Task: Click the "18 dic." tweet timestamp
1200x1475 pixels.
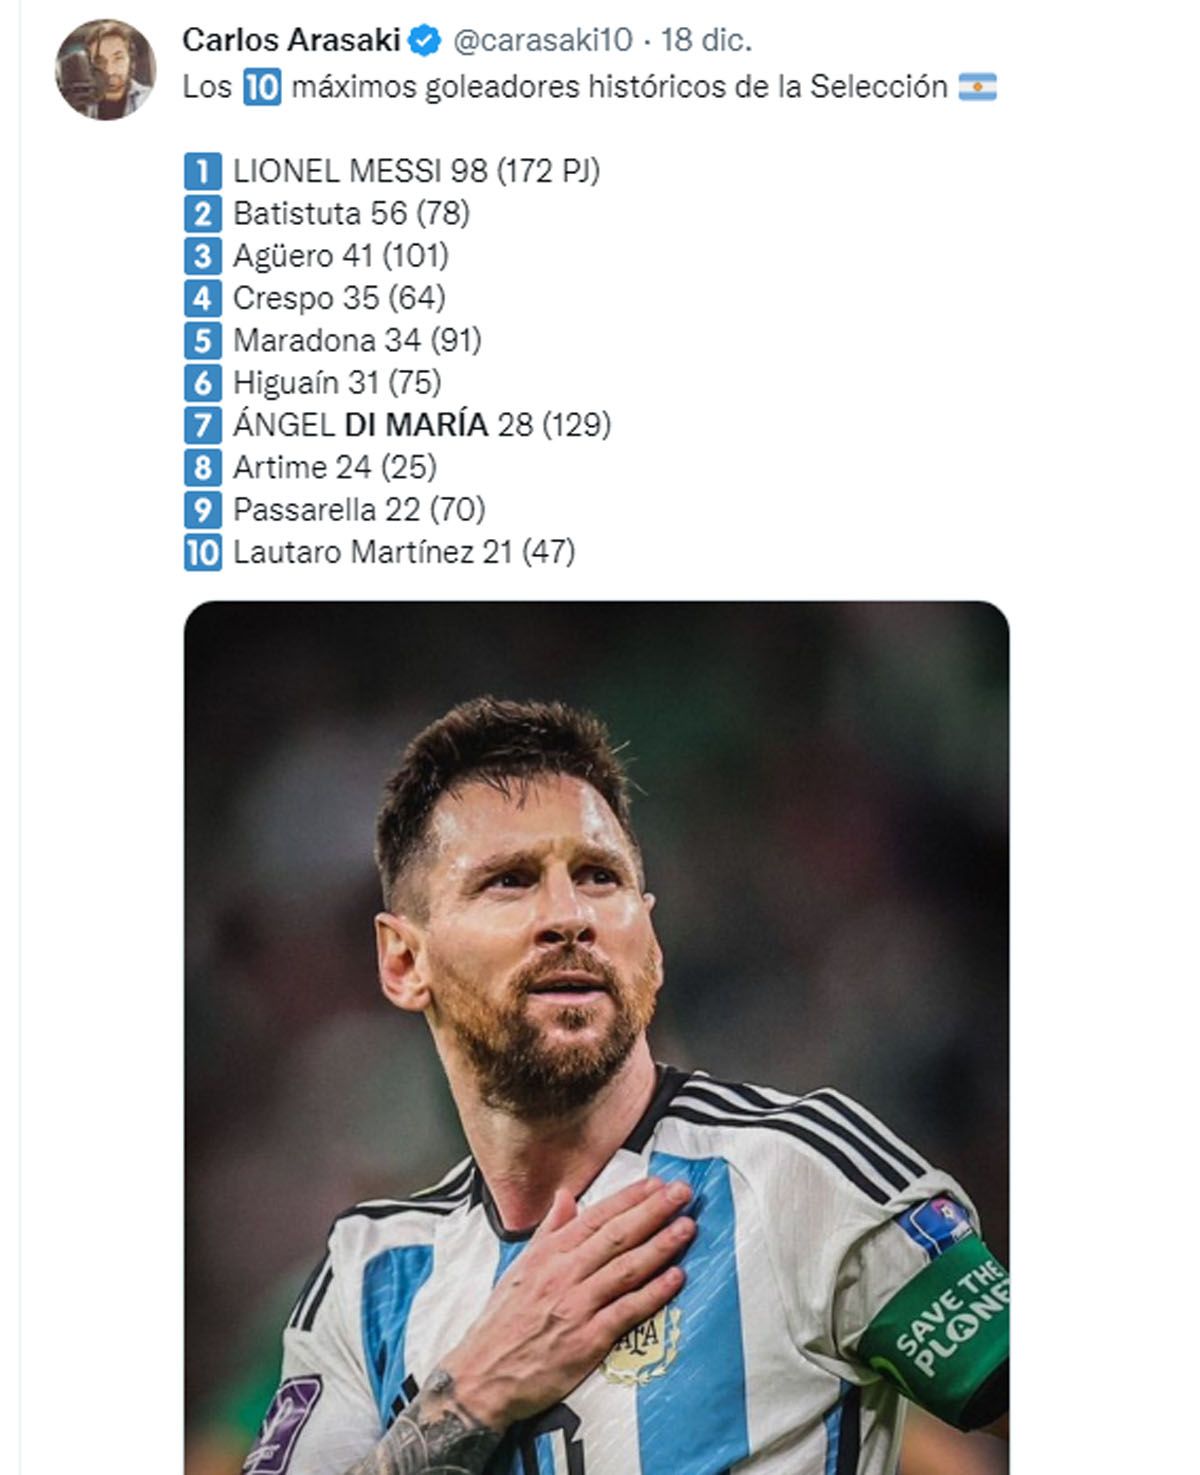Action: tap(706, 40)
